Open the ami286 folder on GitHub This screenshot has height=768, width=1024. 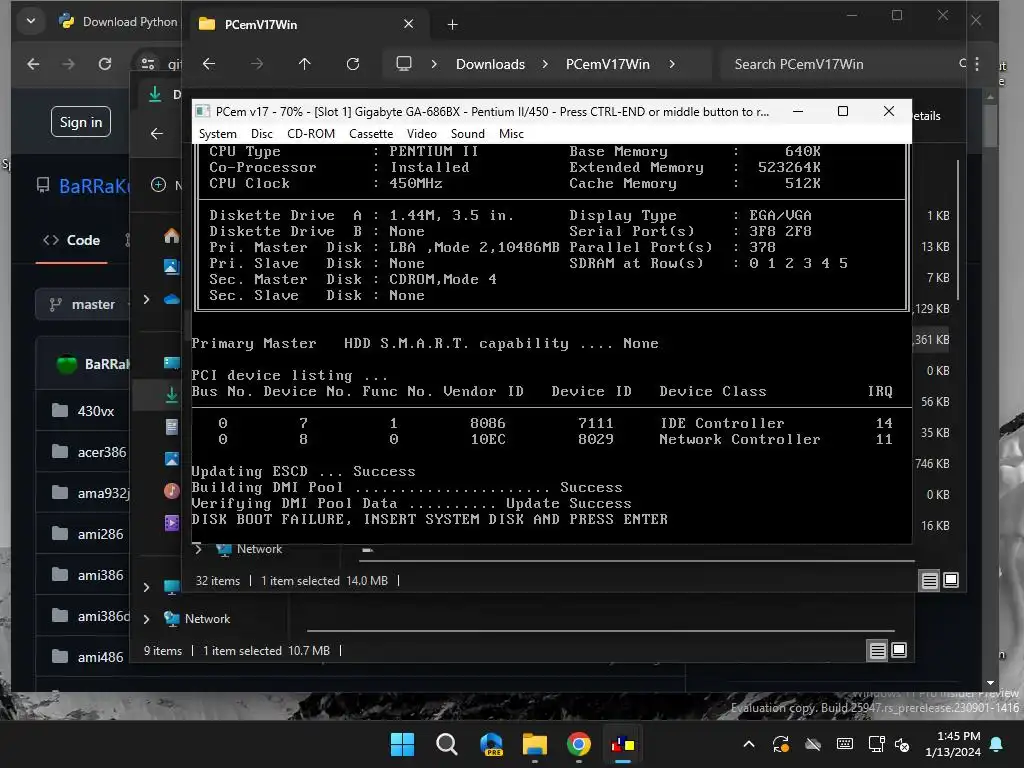tap(101, 534)
